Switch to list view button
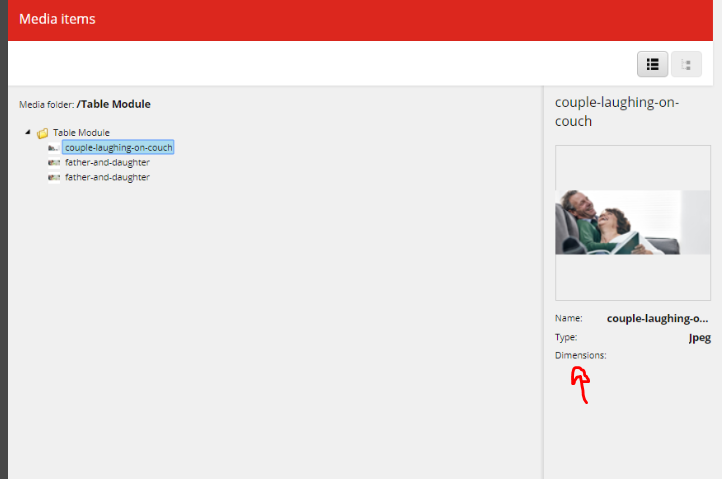 (652, 64)
